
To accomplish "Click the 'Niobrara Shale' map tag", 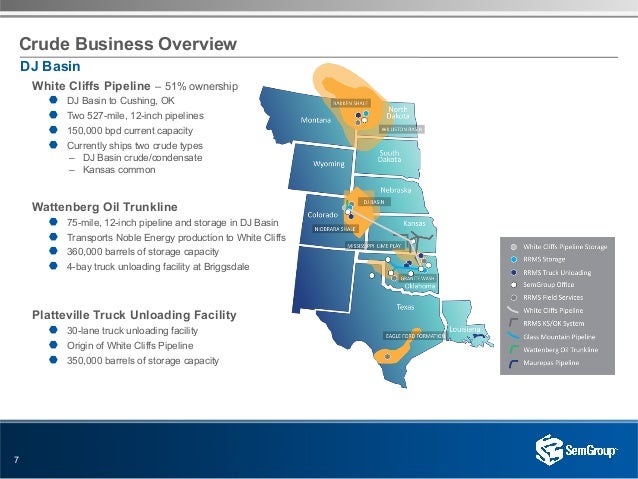I will coord(336,229).
